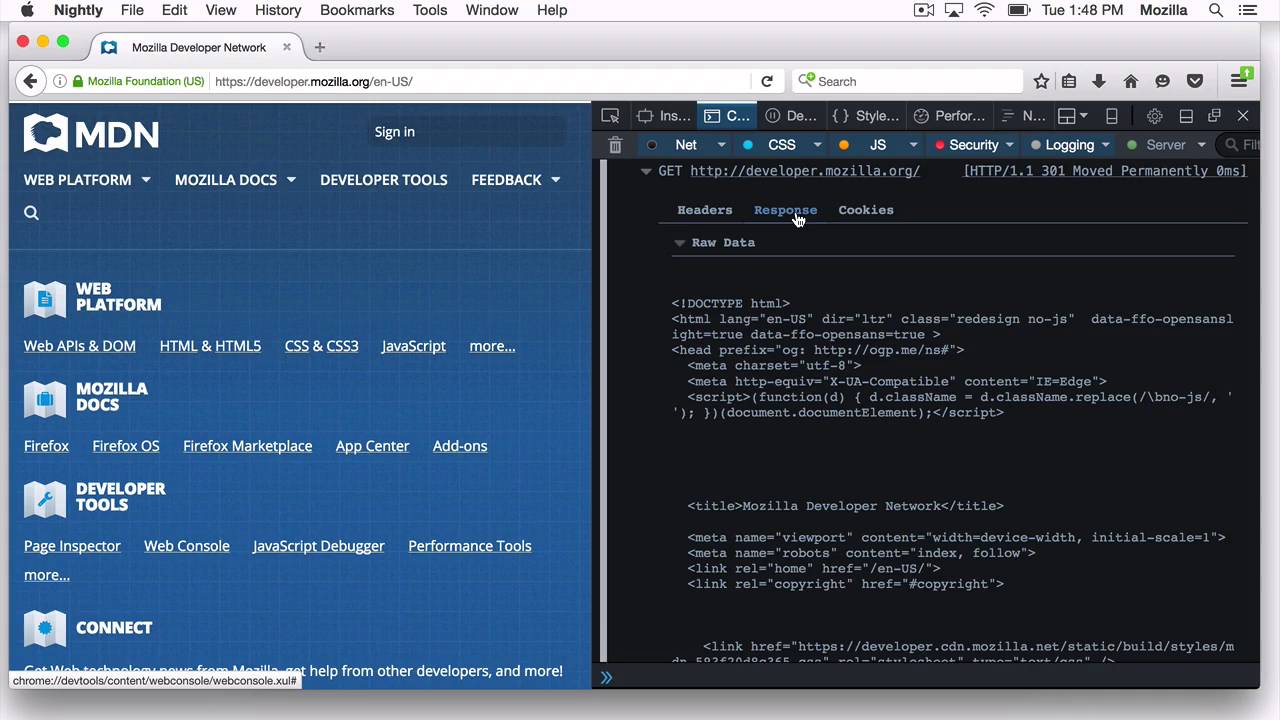Switch to the Cookies tab

[x=866, y=210]
